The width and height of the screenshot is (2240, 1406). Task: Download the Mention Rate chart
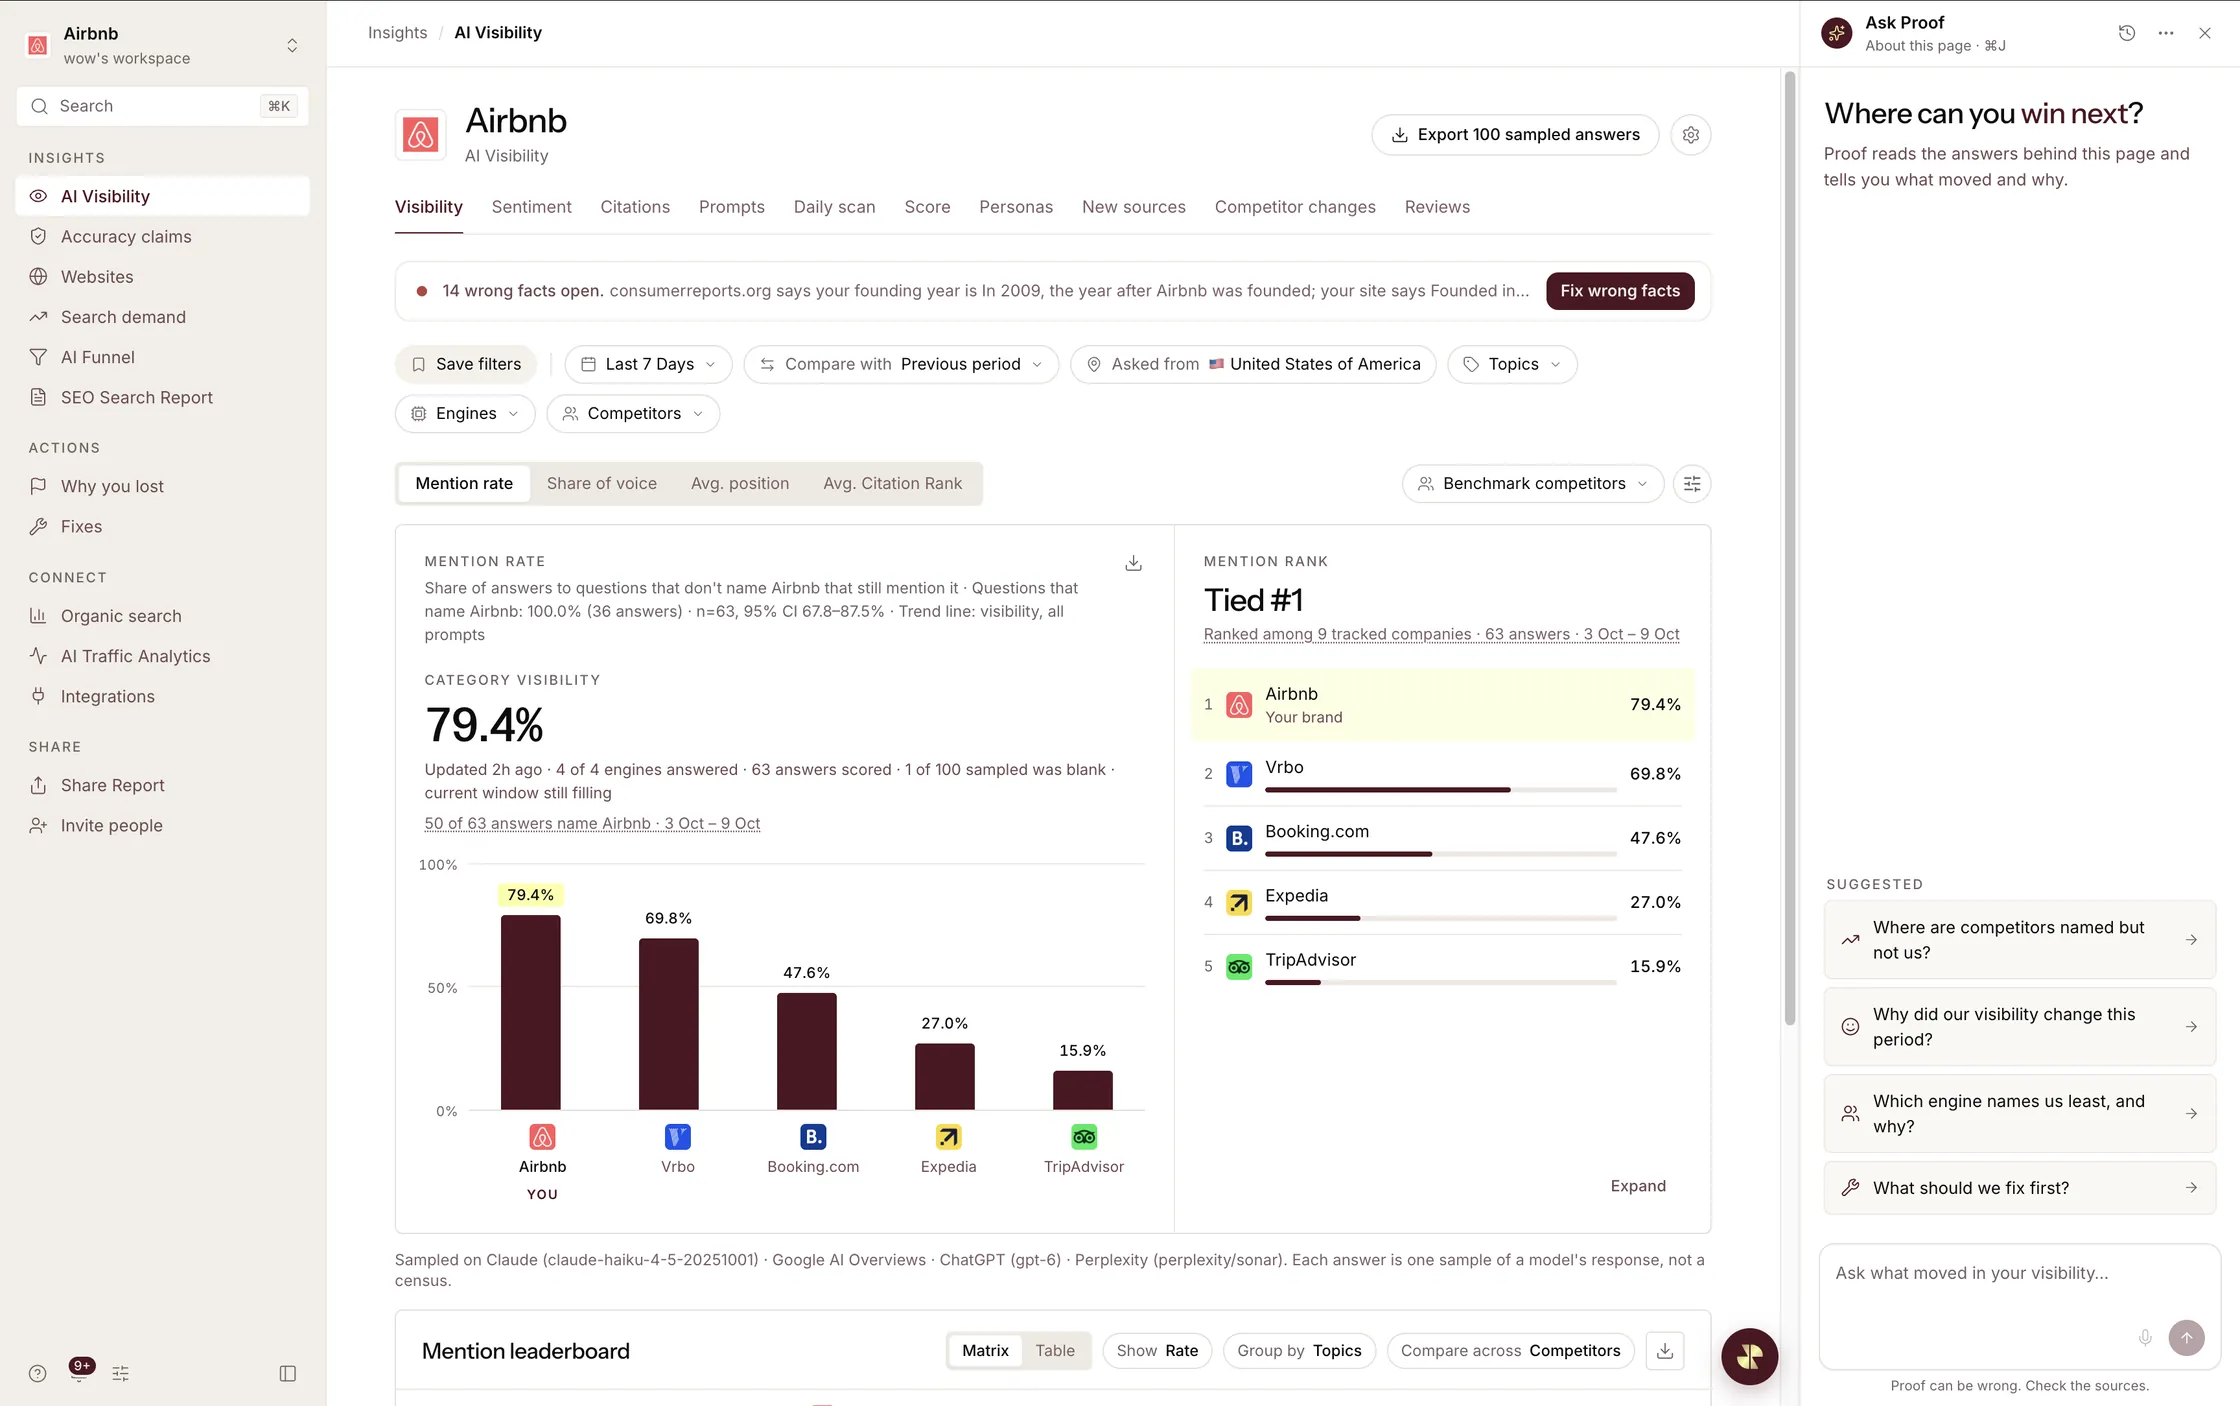[1133, 563]
